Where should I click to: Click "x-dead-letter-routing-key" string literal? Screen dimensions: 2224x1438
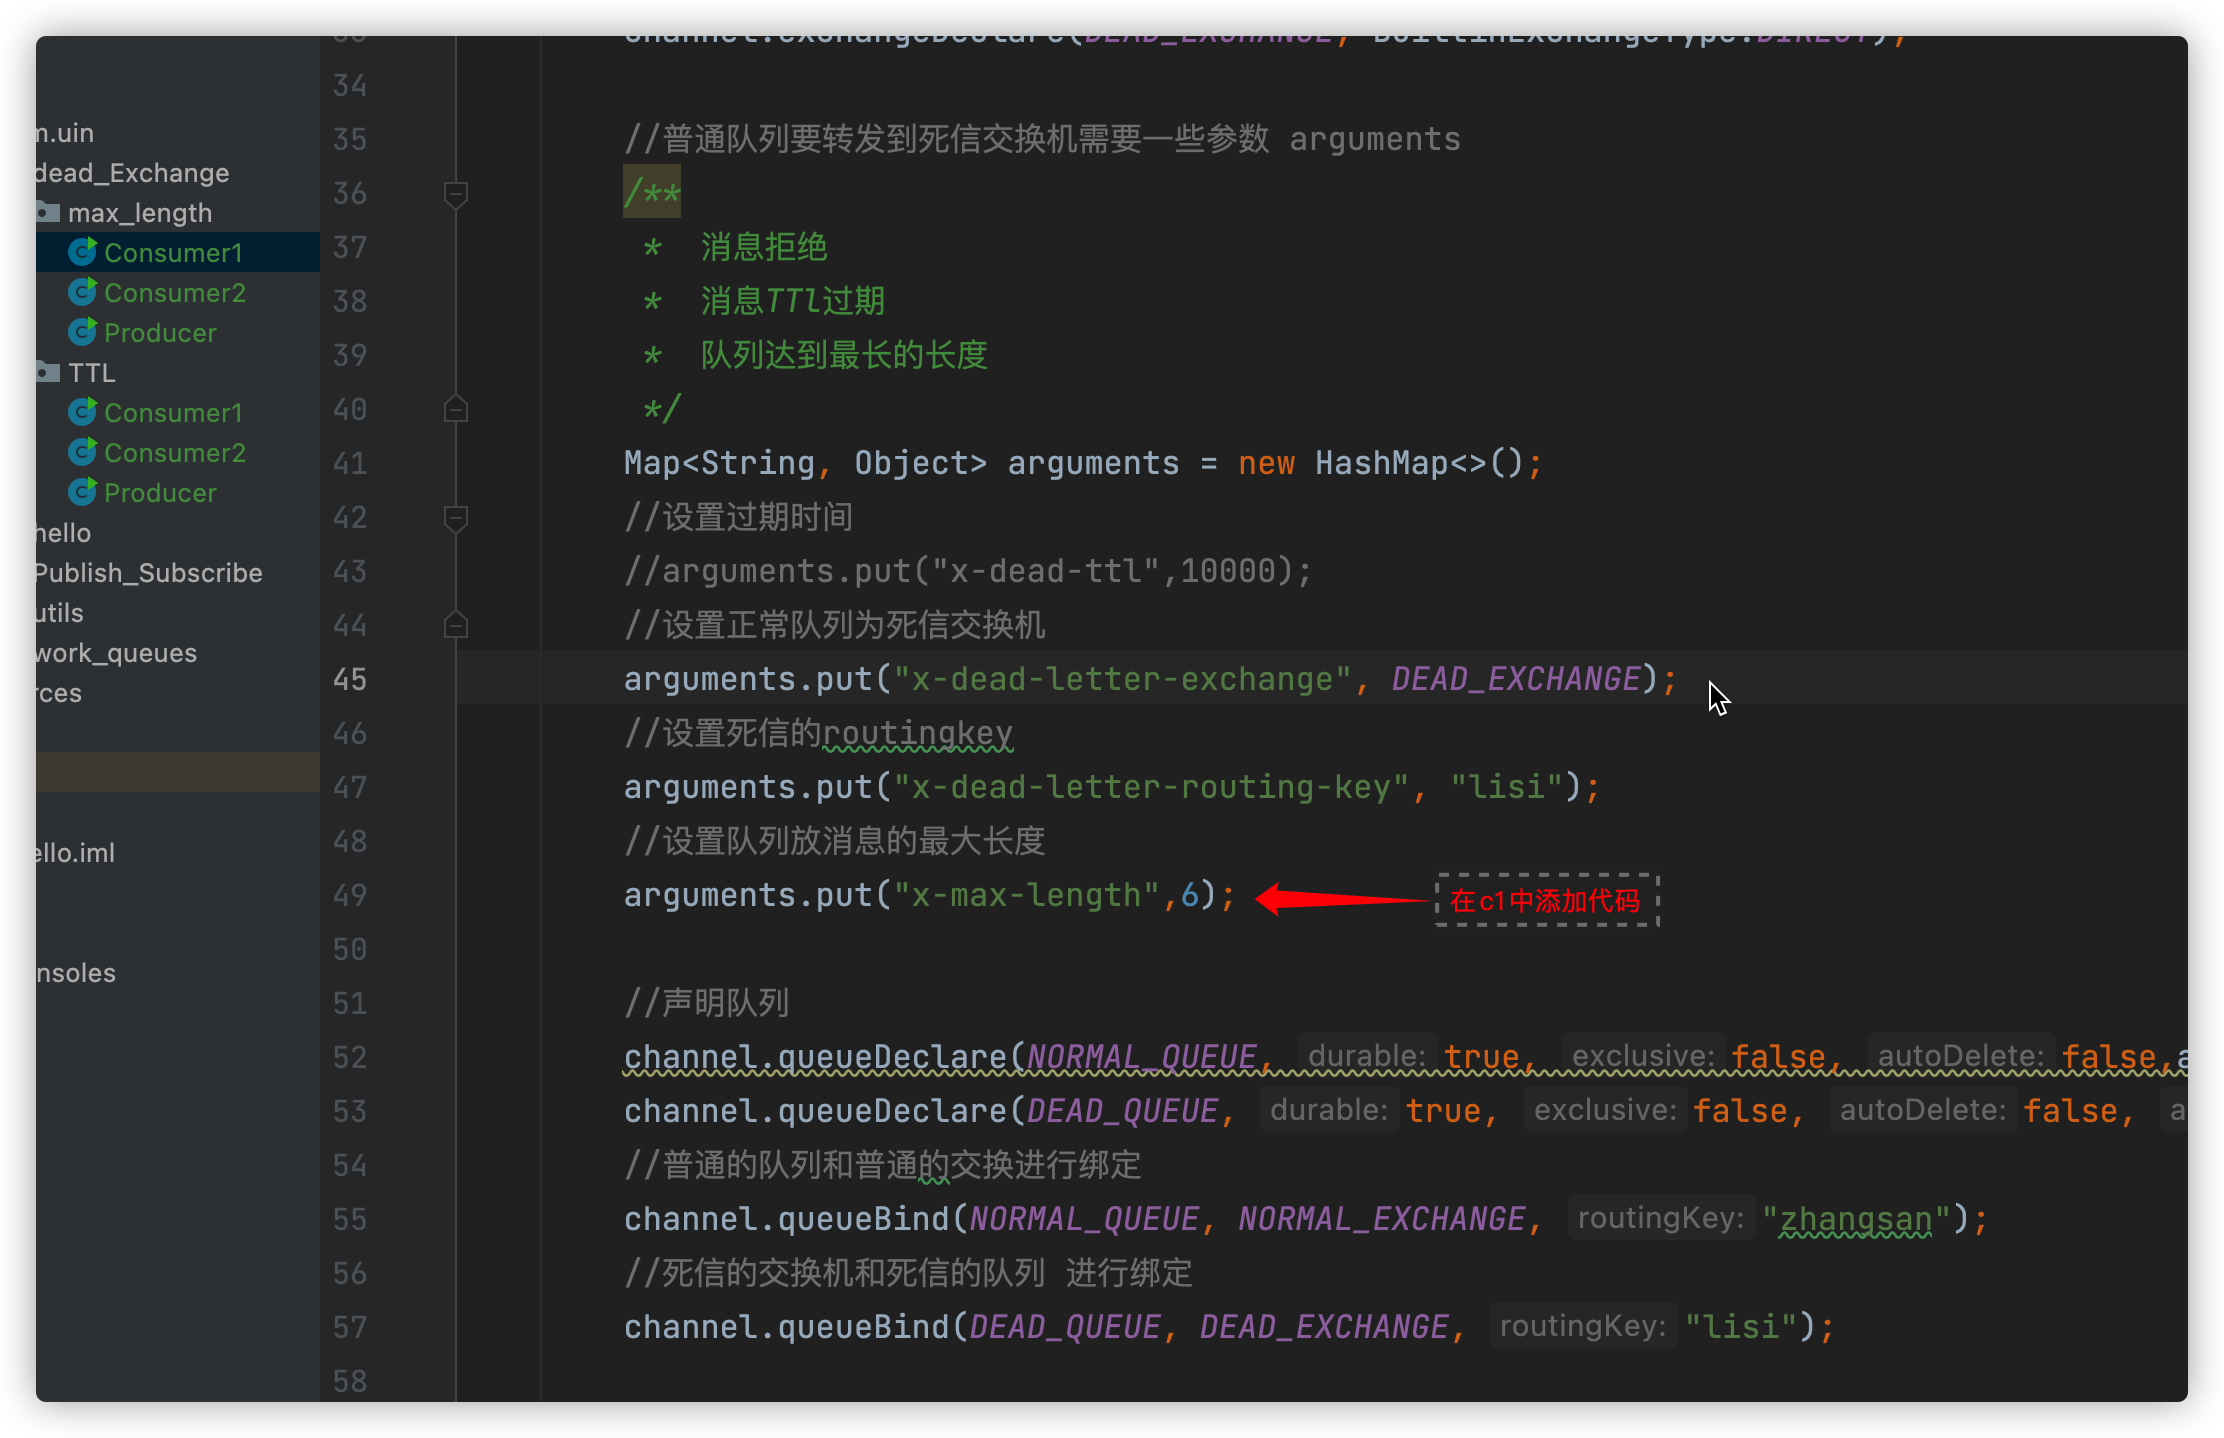tap(1151, 787)
